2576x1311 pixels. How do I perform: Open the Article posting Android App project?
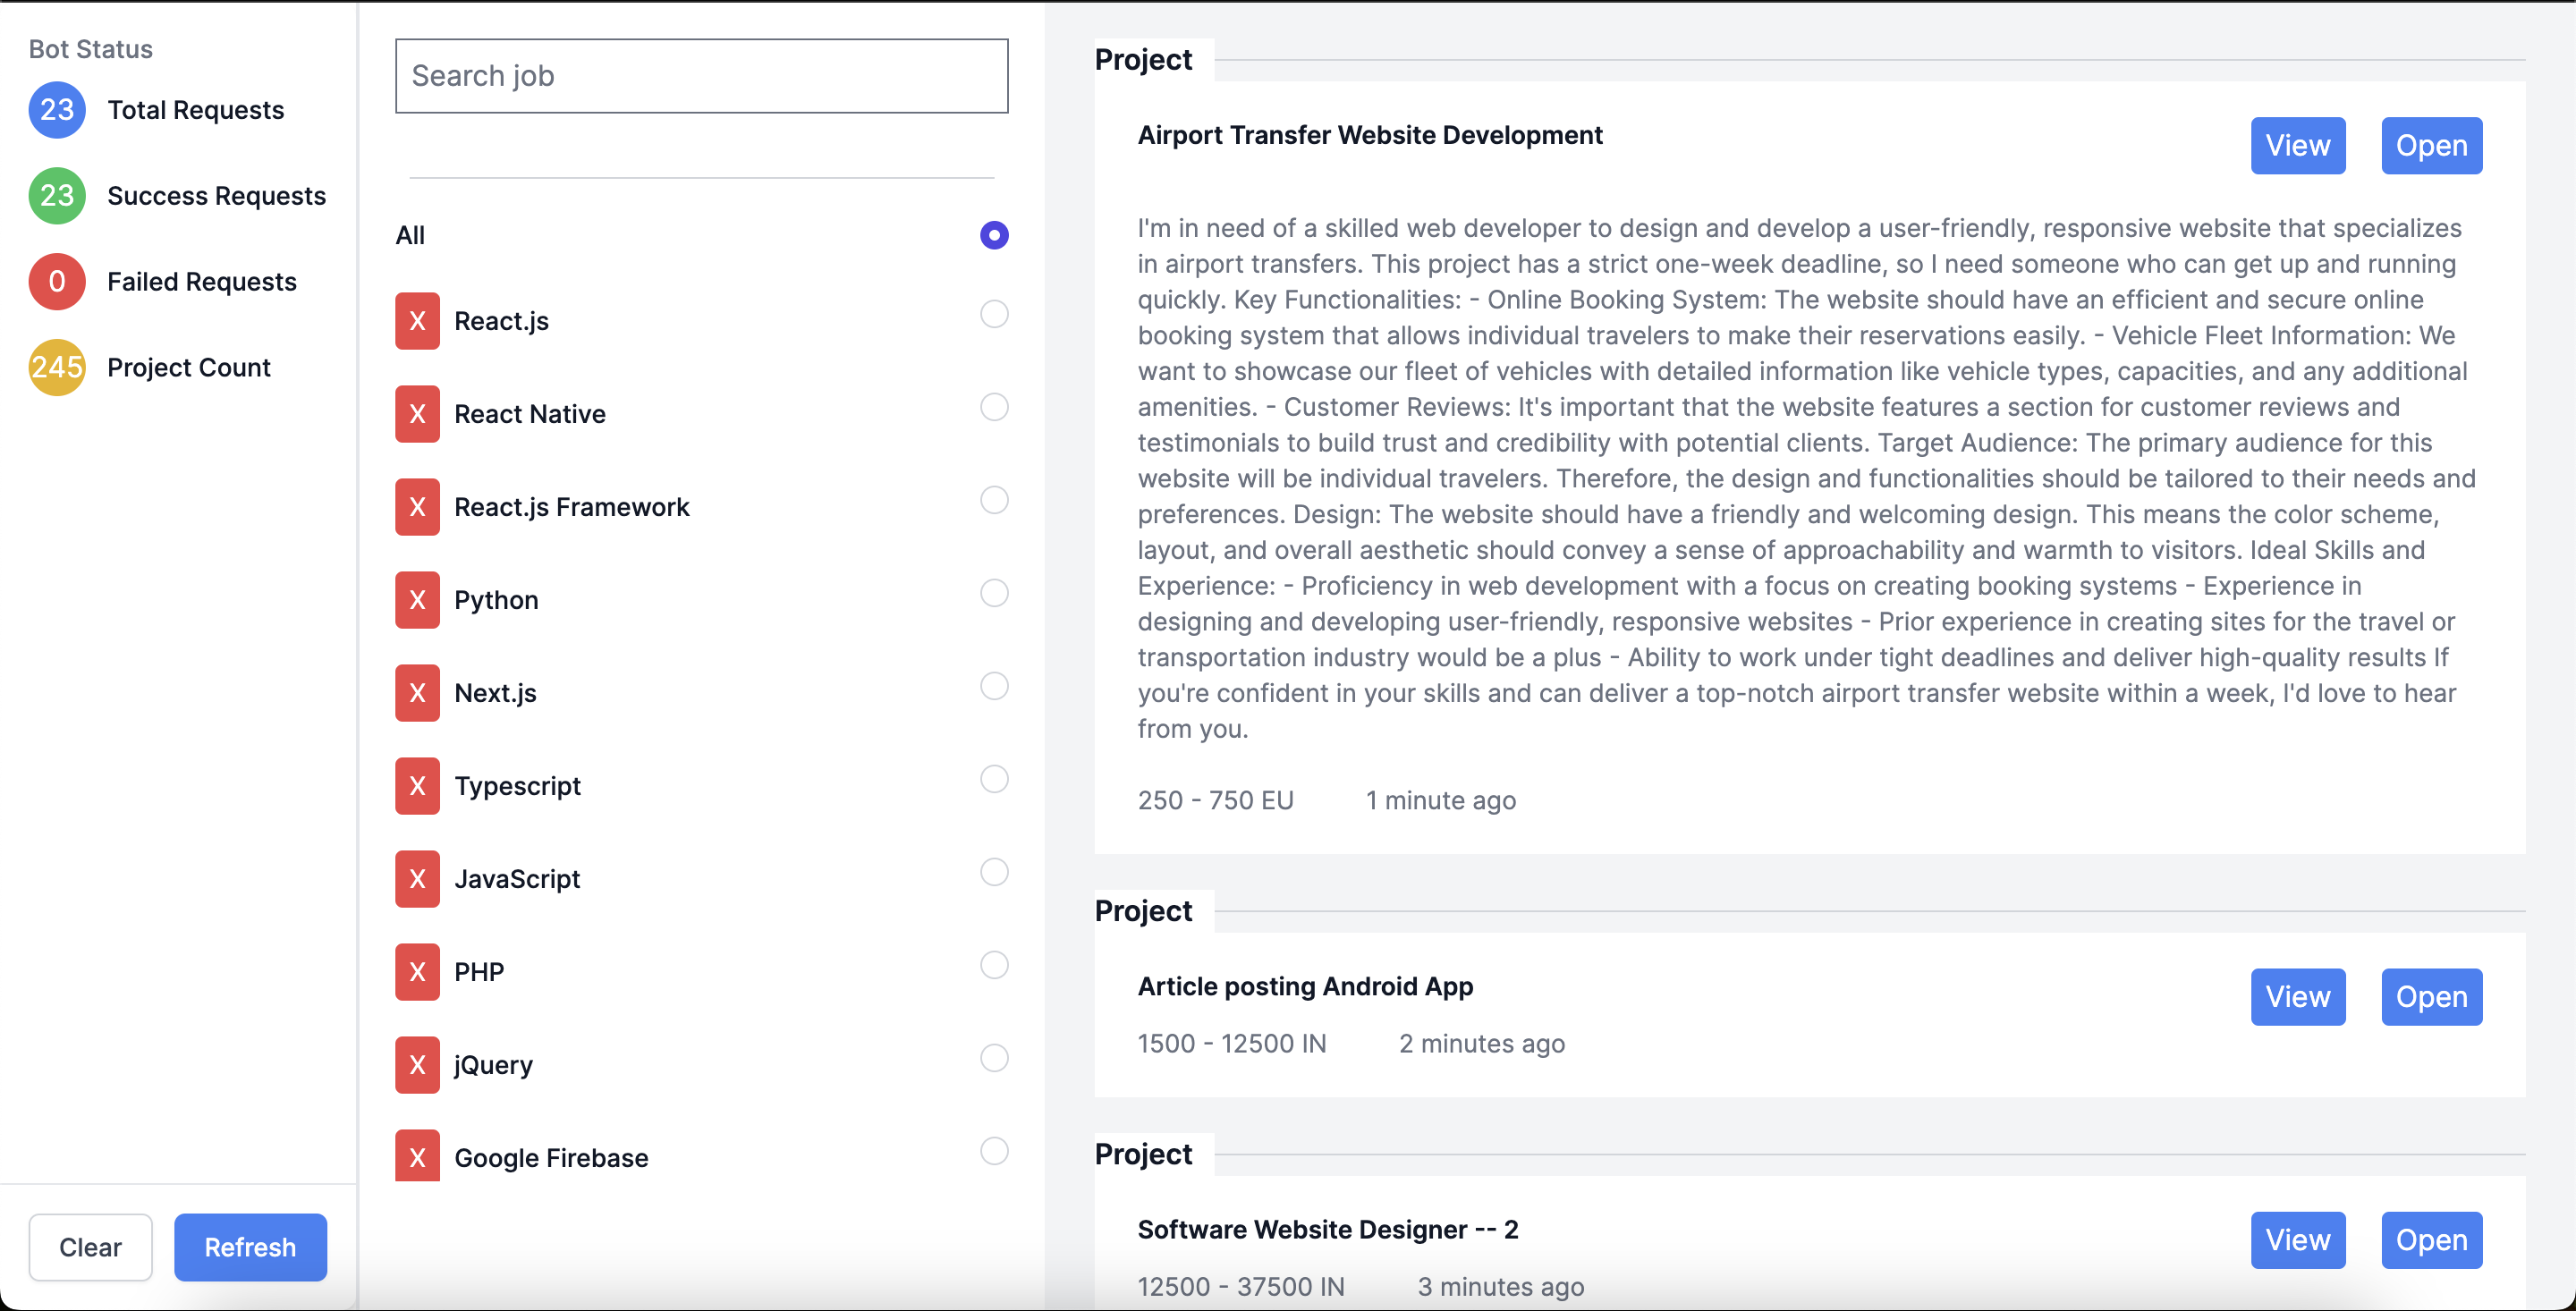coord(2431,997)
